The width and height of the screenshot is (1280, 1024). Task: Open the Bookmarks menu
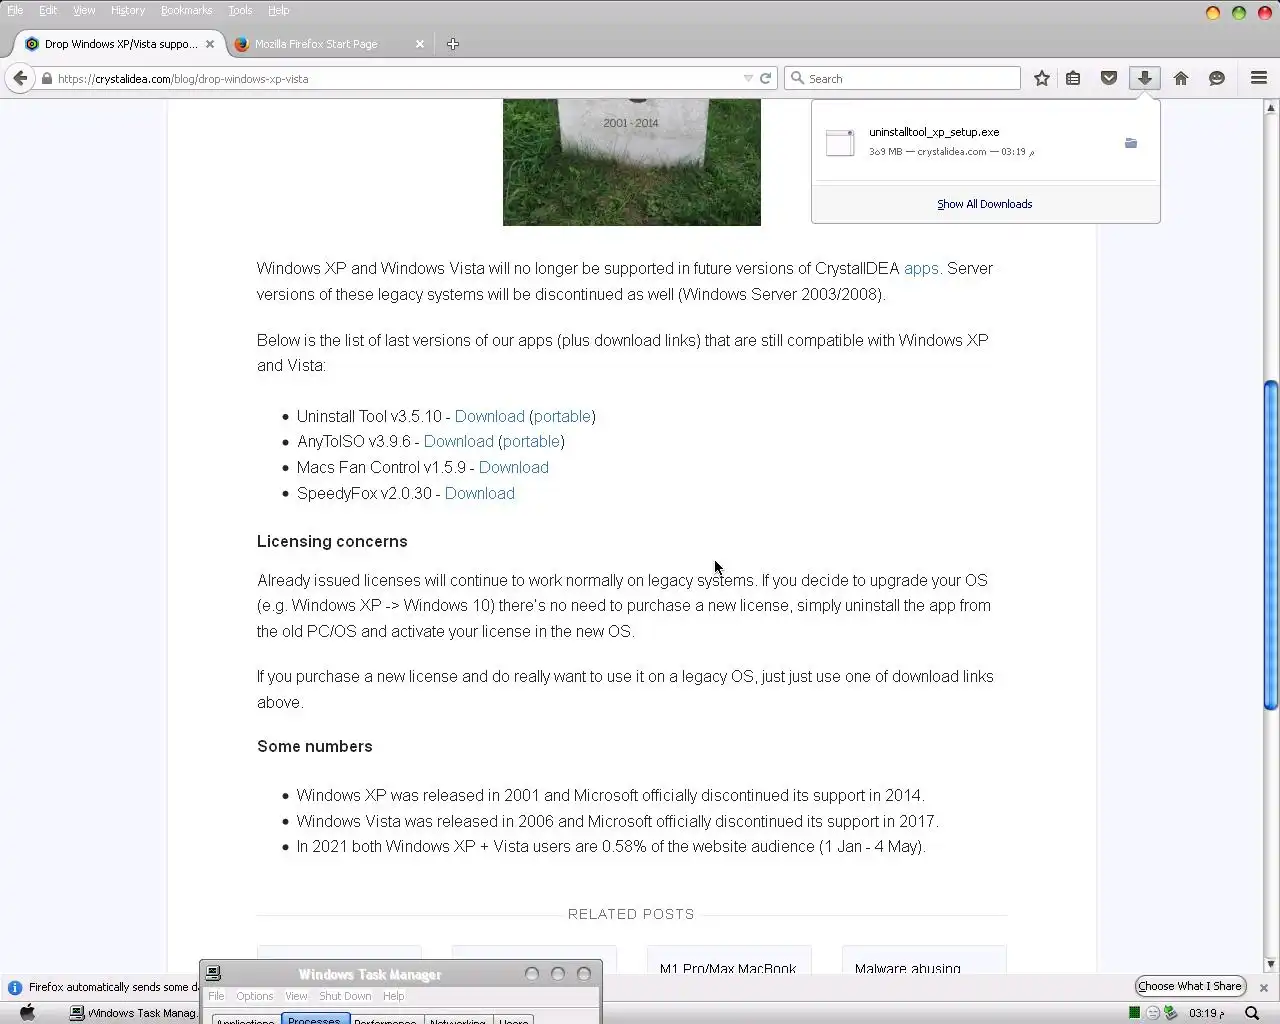pyautogui.click(x=186, y=10)
